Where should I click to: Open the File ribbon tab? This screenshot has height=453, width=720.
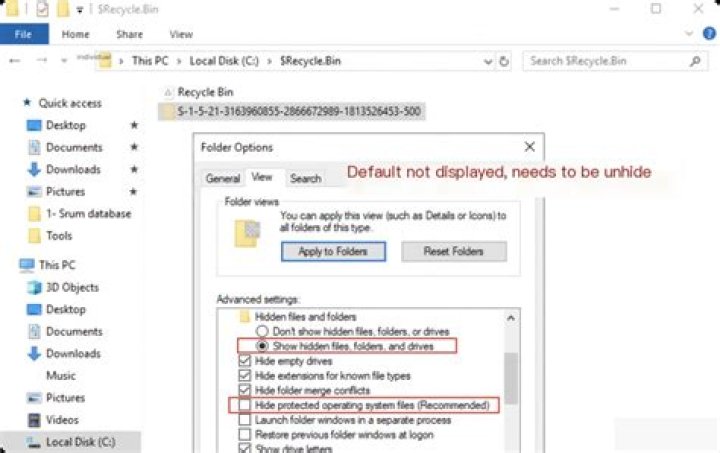click(24, 34)
